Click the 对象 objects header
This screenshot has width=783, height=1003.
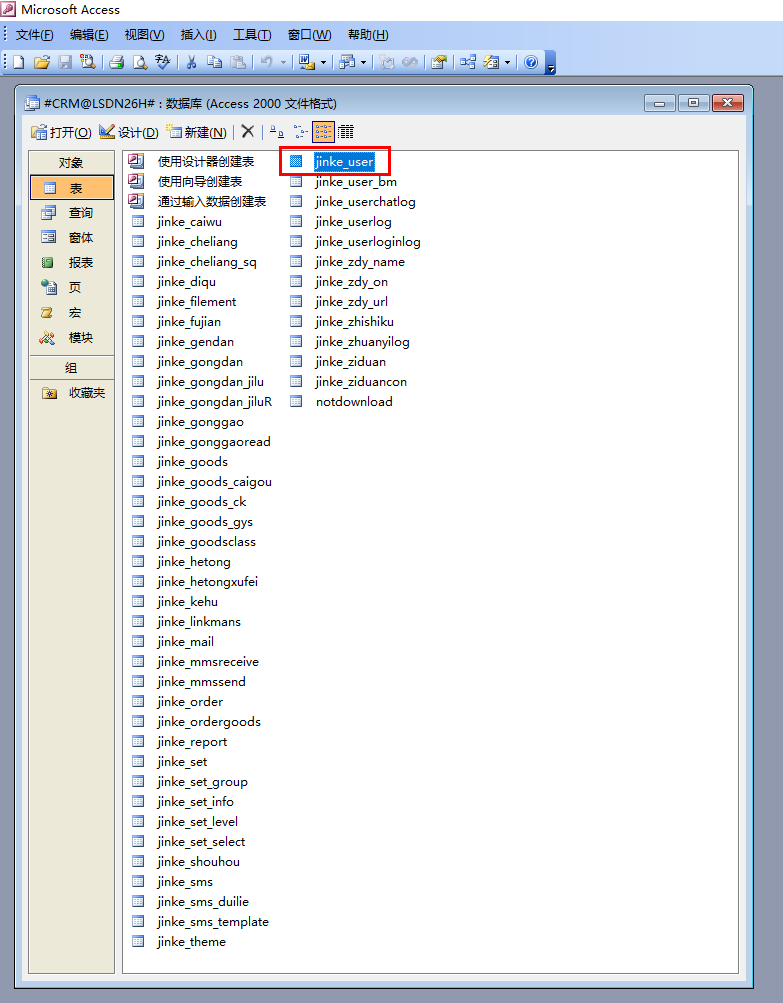[x=72, y=163]
